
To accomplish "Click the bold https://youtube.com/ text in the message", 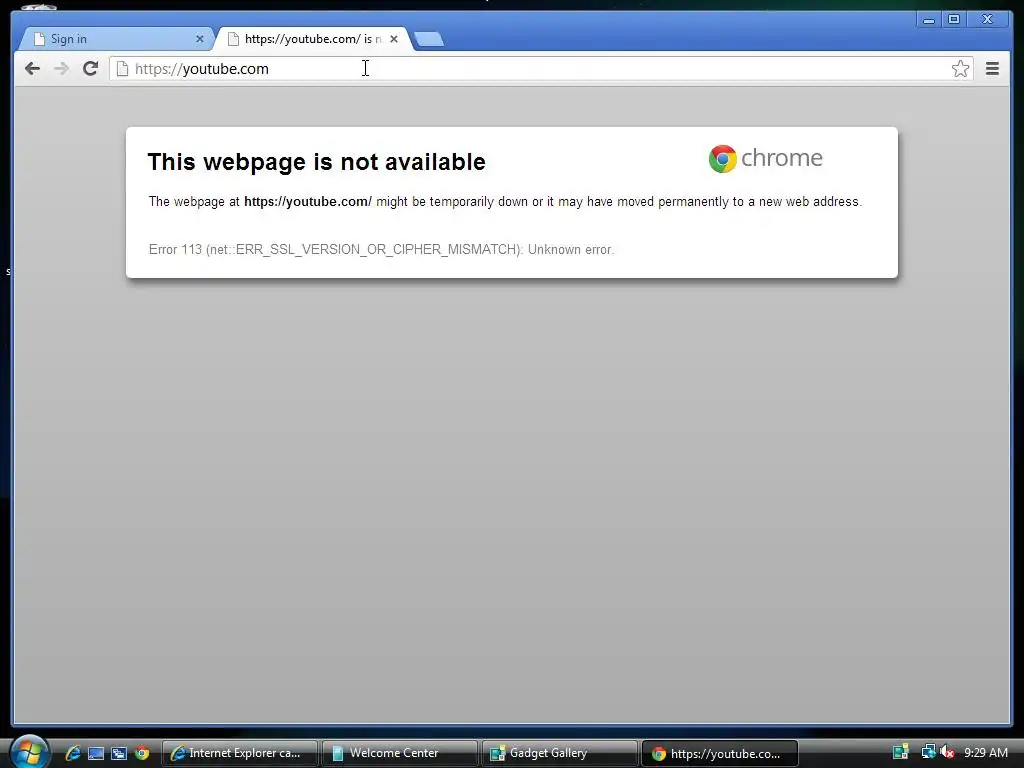I will [x=308, y=202].
